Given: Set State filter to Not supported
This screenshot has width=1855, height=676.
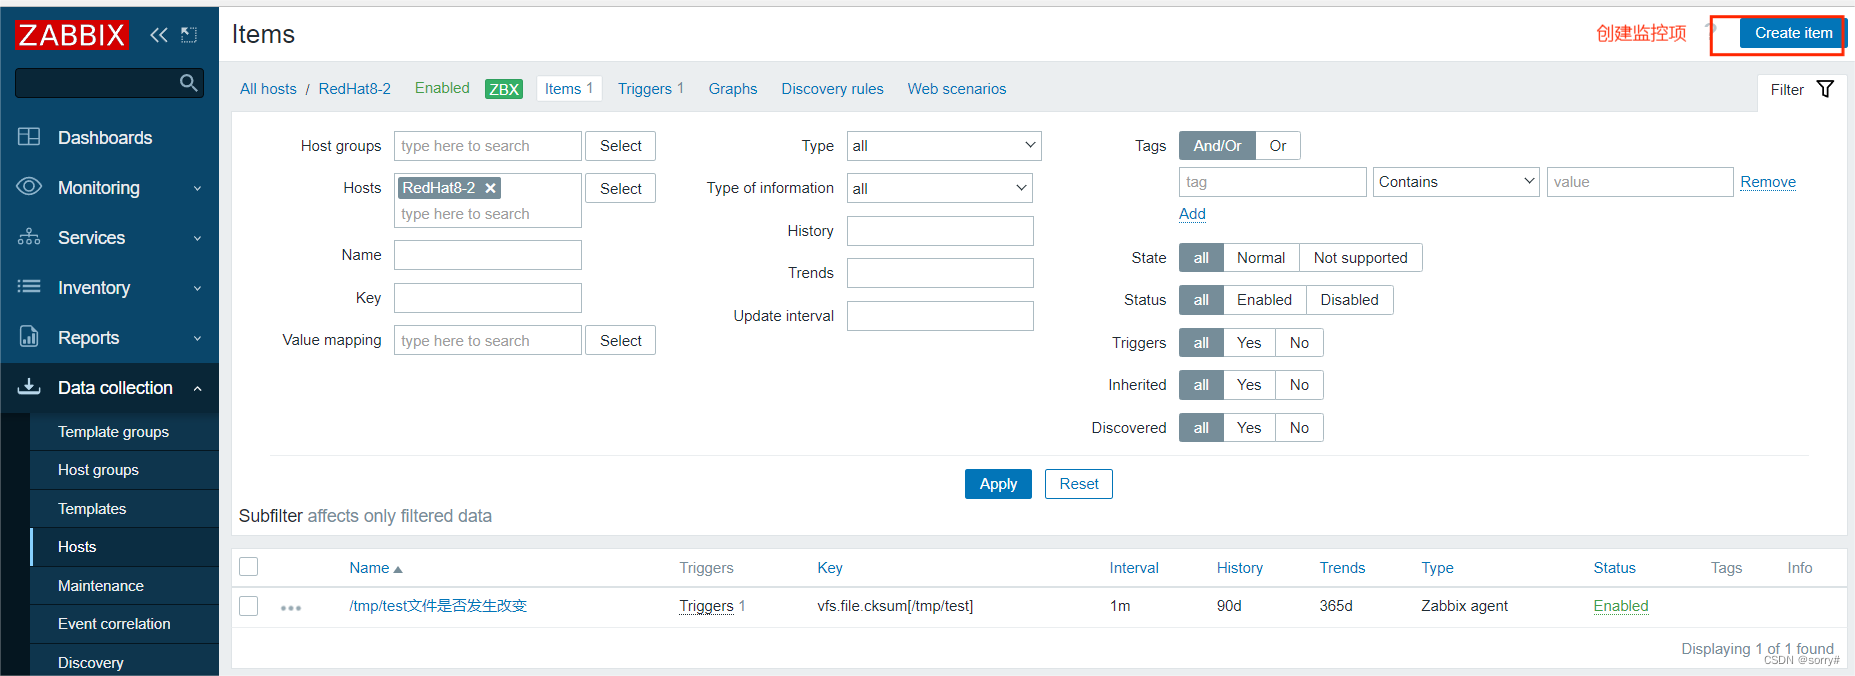Looking at the screenshot, I should (1360, 258).
